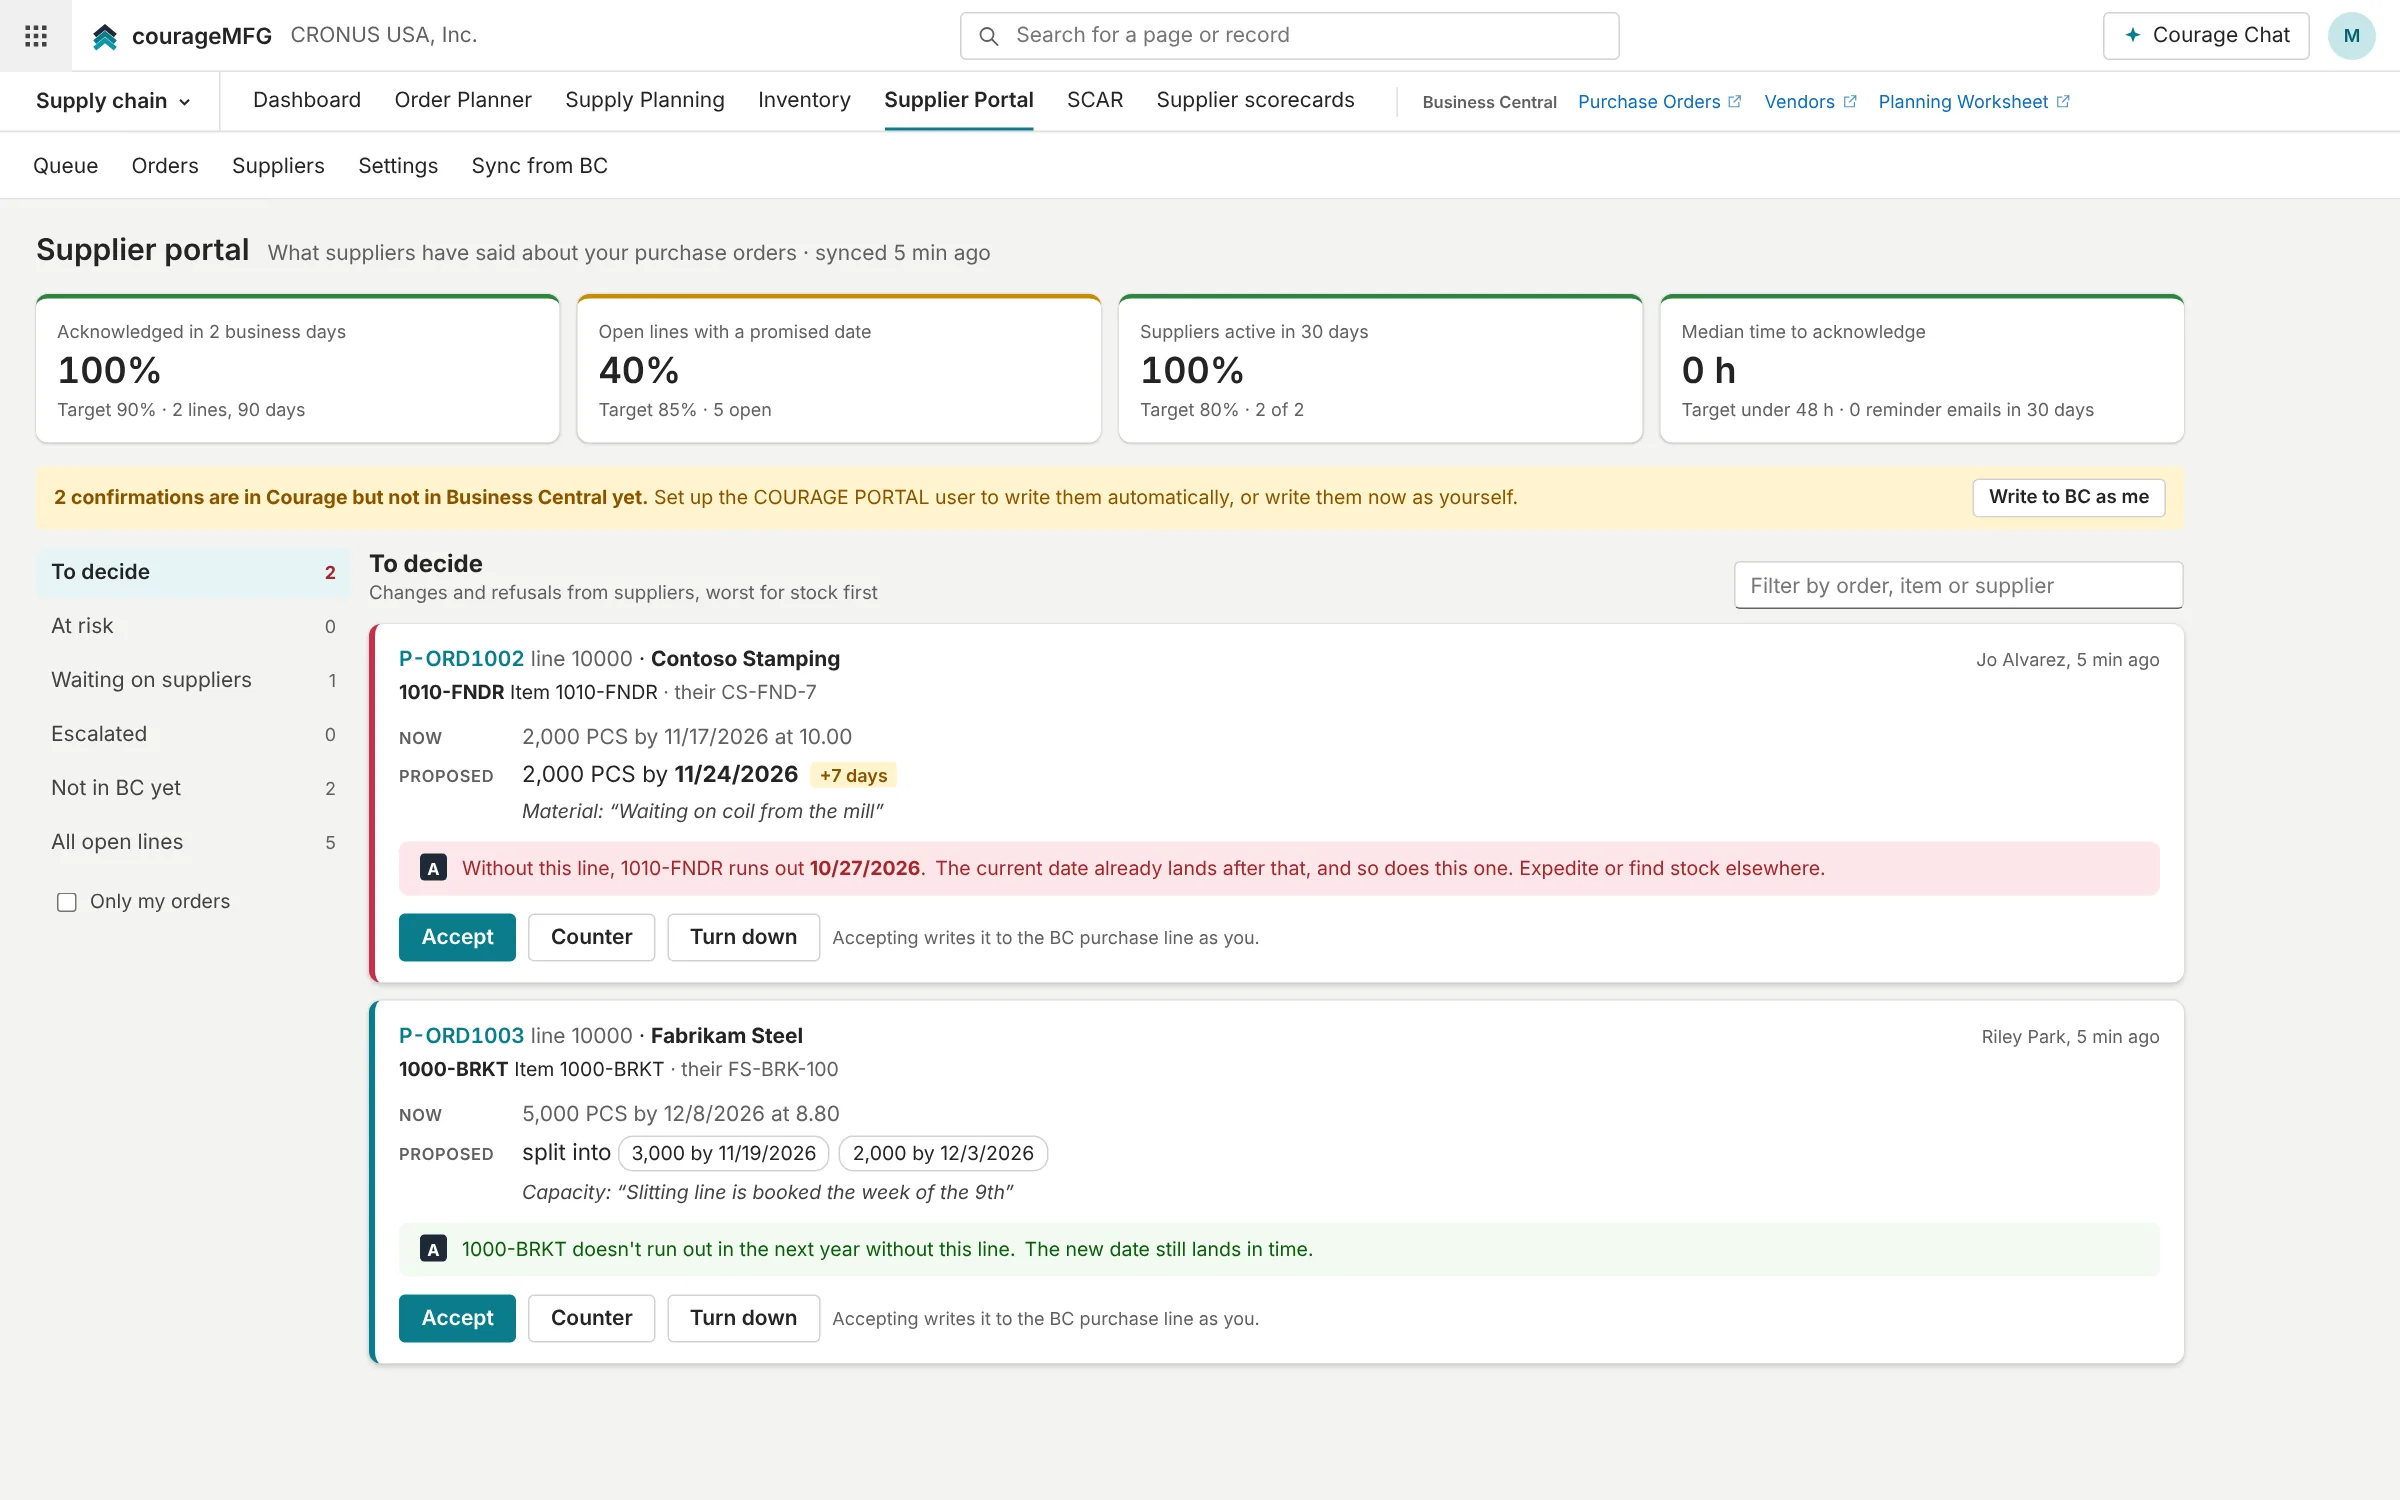Click Write to BC as me
2400x1500 pixels.
click(2068, 497)
